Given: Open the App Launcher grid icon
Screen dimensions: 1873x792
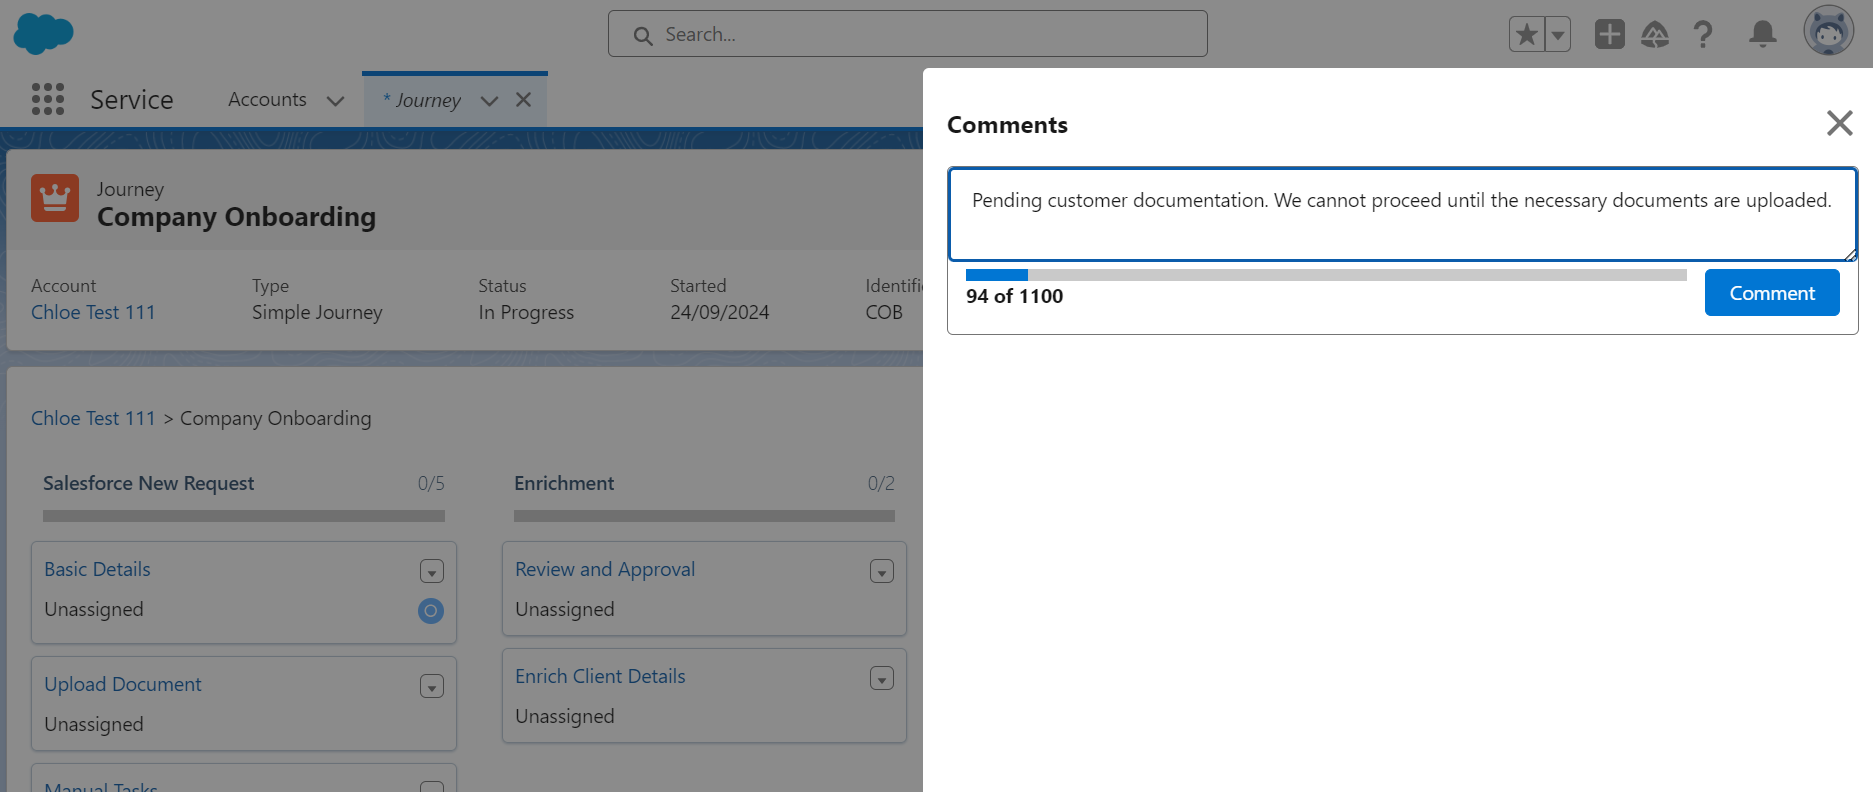Looking at the screenshot, I should pyautogui.click(x=48, y=99).
